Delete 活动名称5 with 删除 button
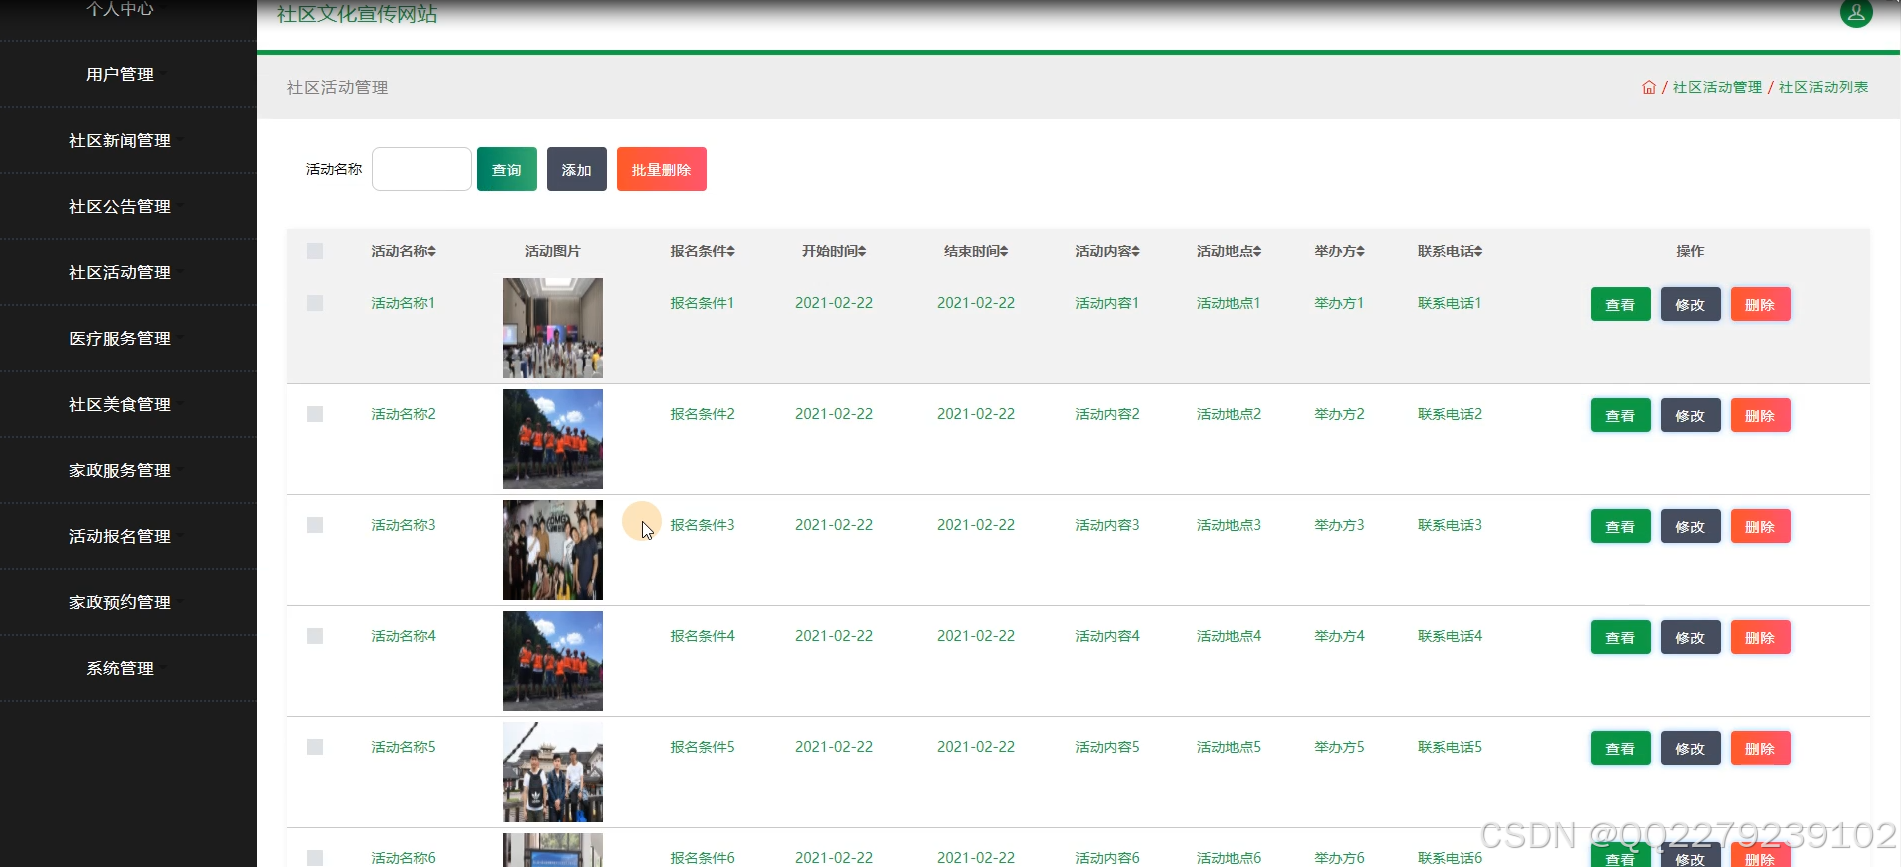This screenshot has width=1901, height=867. (1760, 748)
